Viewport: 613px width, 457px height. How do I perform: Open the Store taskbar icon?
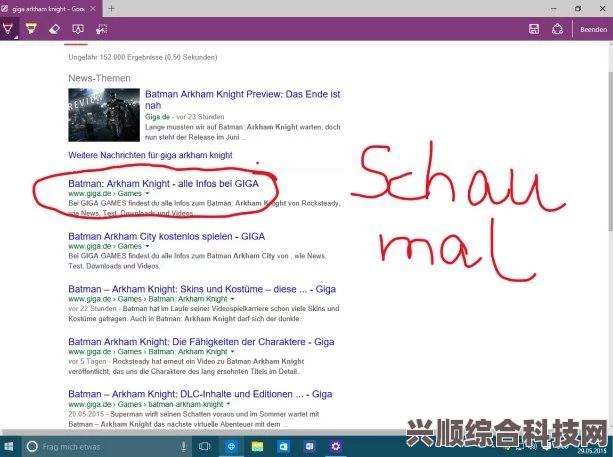tap(283, 446)
